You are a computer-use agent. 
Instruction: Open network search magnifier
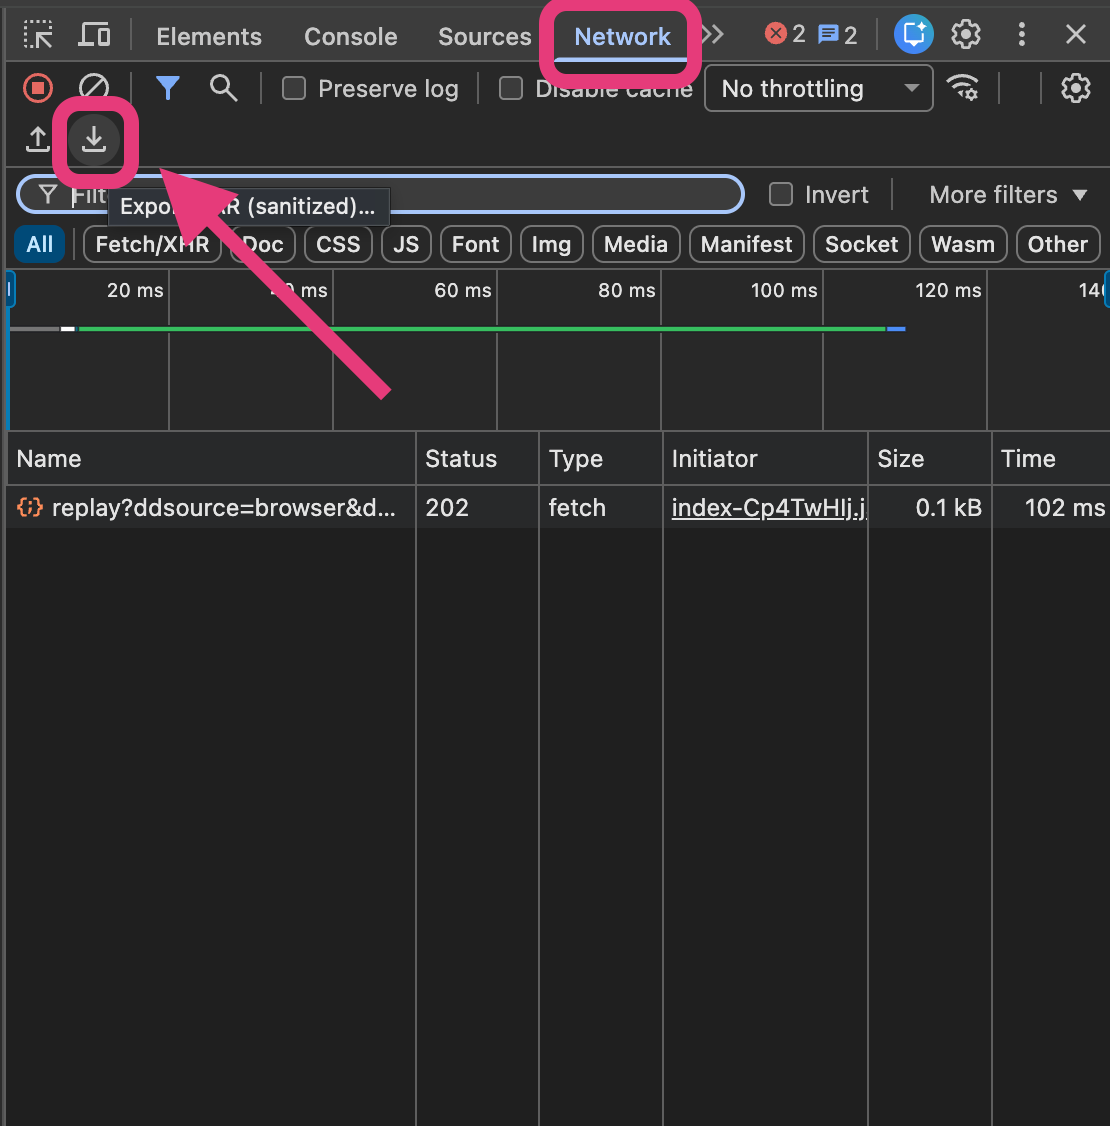pos(223,88)
